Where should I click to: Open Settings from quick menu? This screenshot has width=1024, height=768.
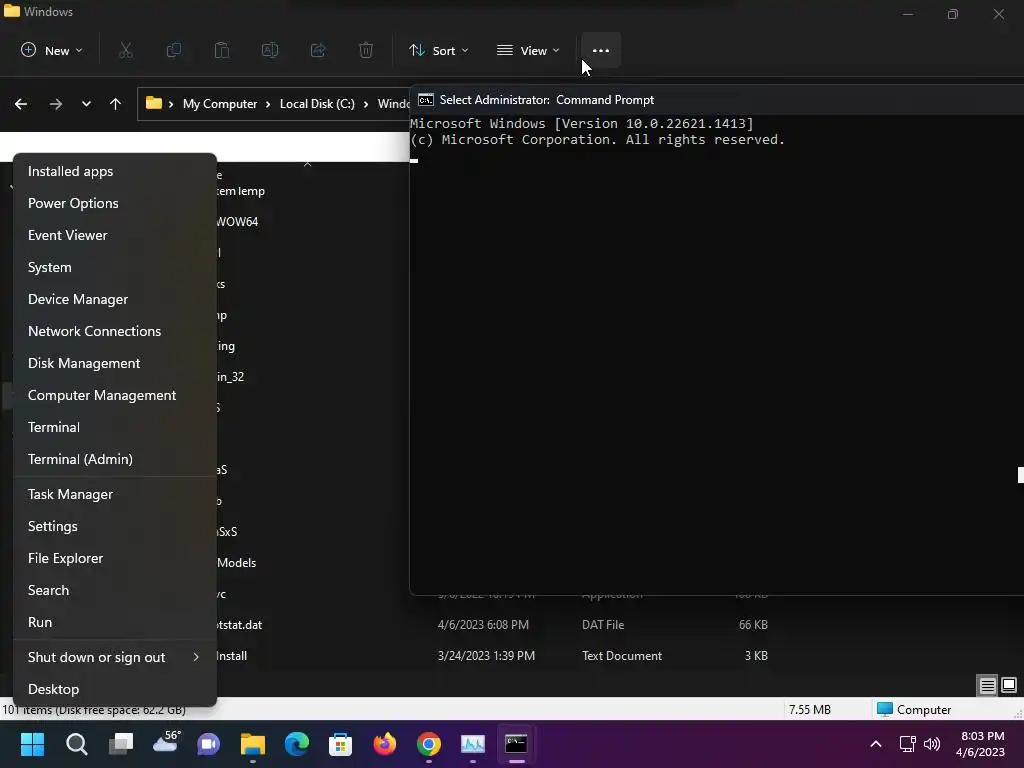115,526
